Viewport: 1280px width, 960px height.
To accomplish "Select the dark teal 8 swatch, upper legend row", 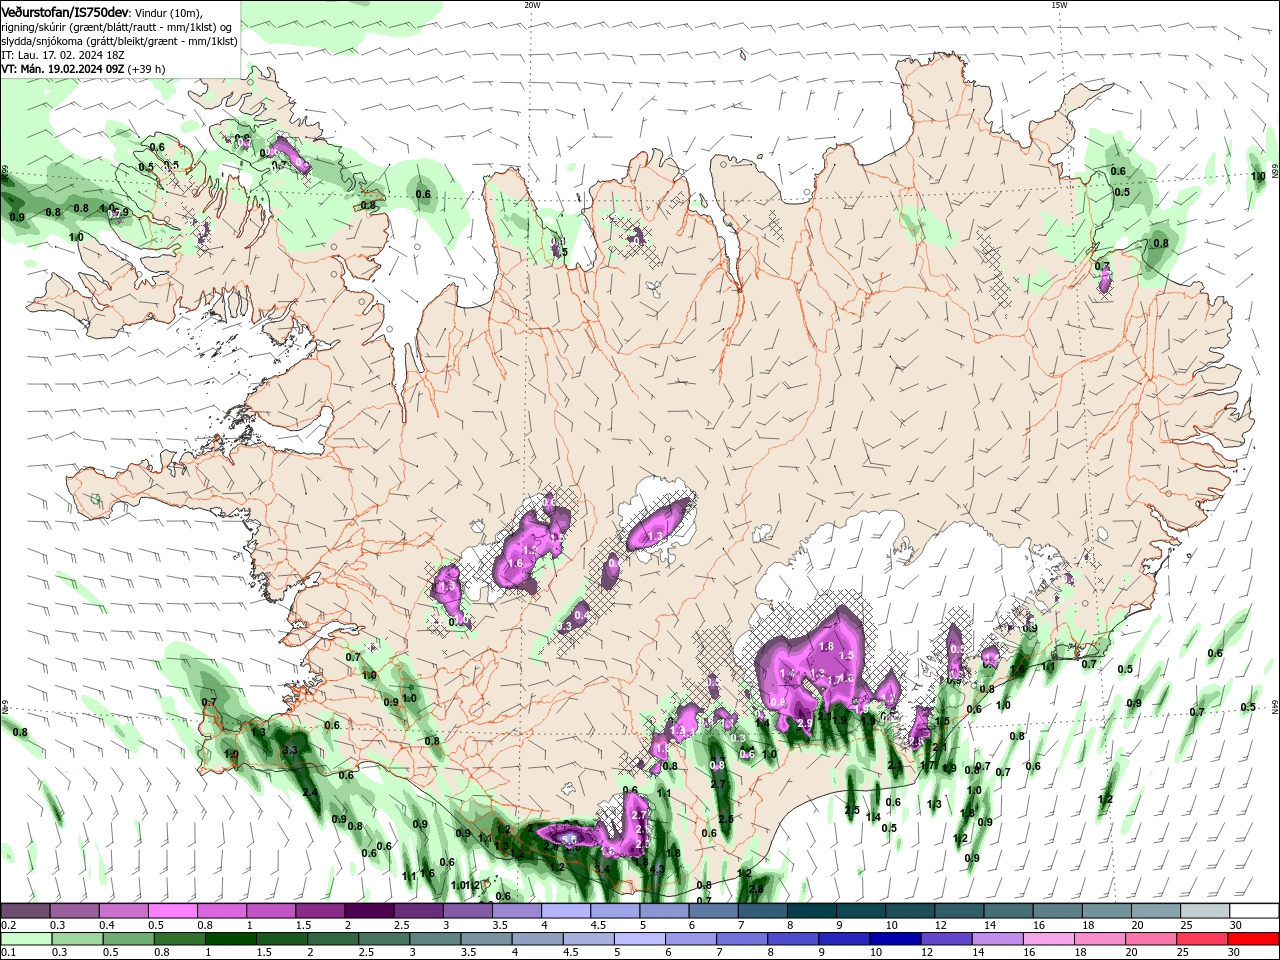I will tap(812, 911).
